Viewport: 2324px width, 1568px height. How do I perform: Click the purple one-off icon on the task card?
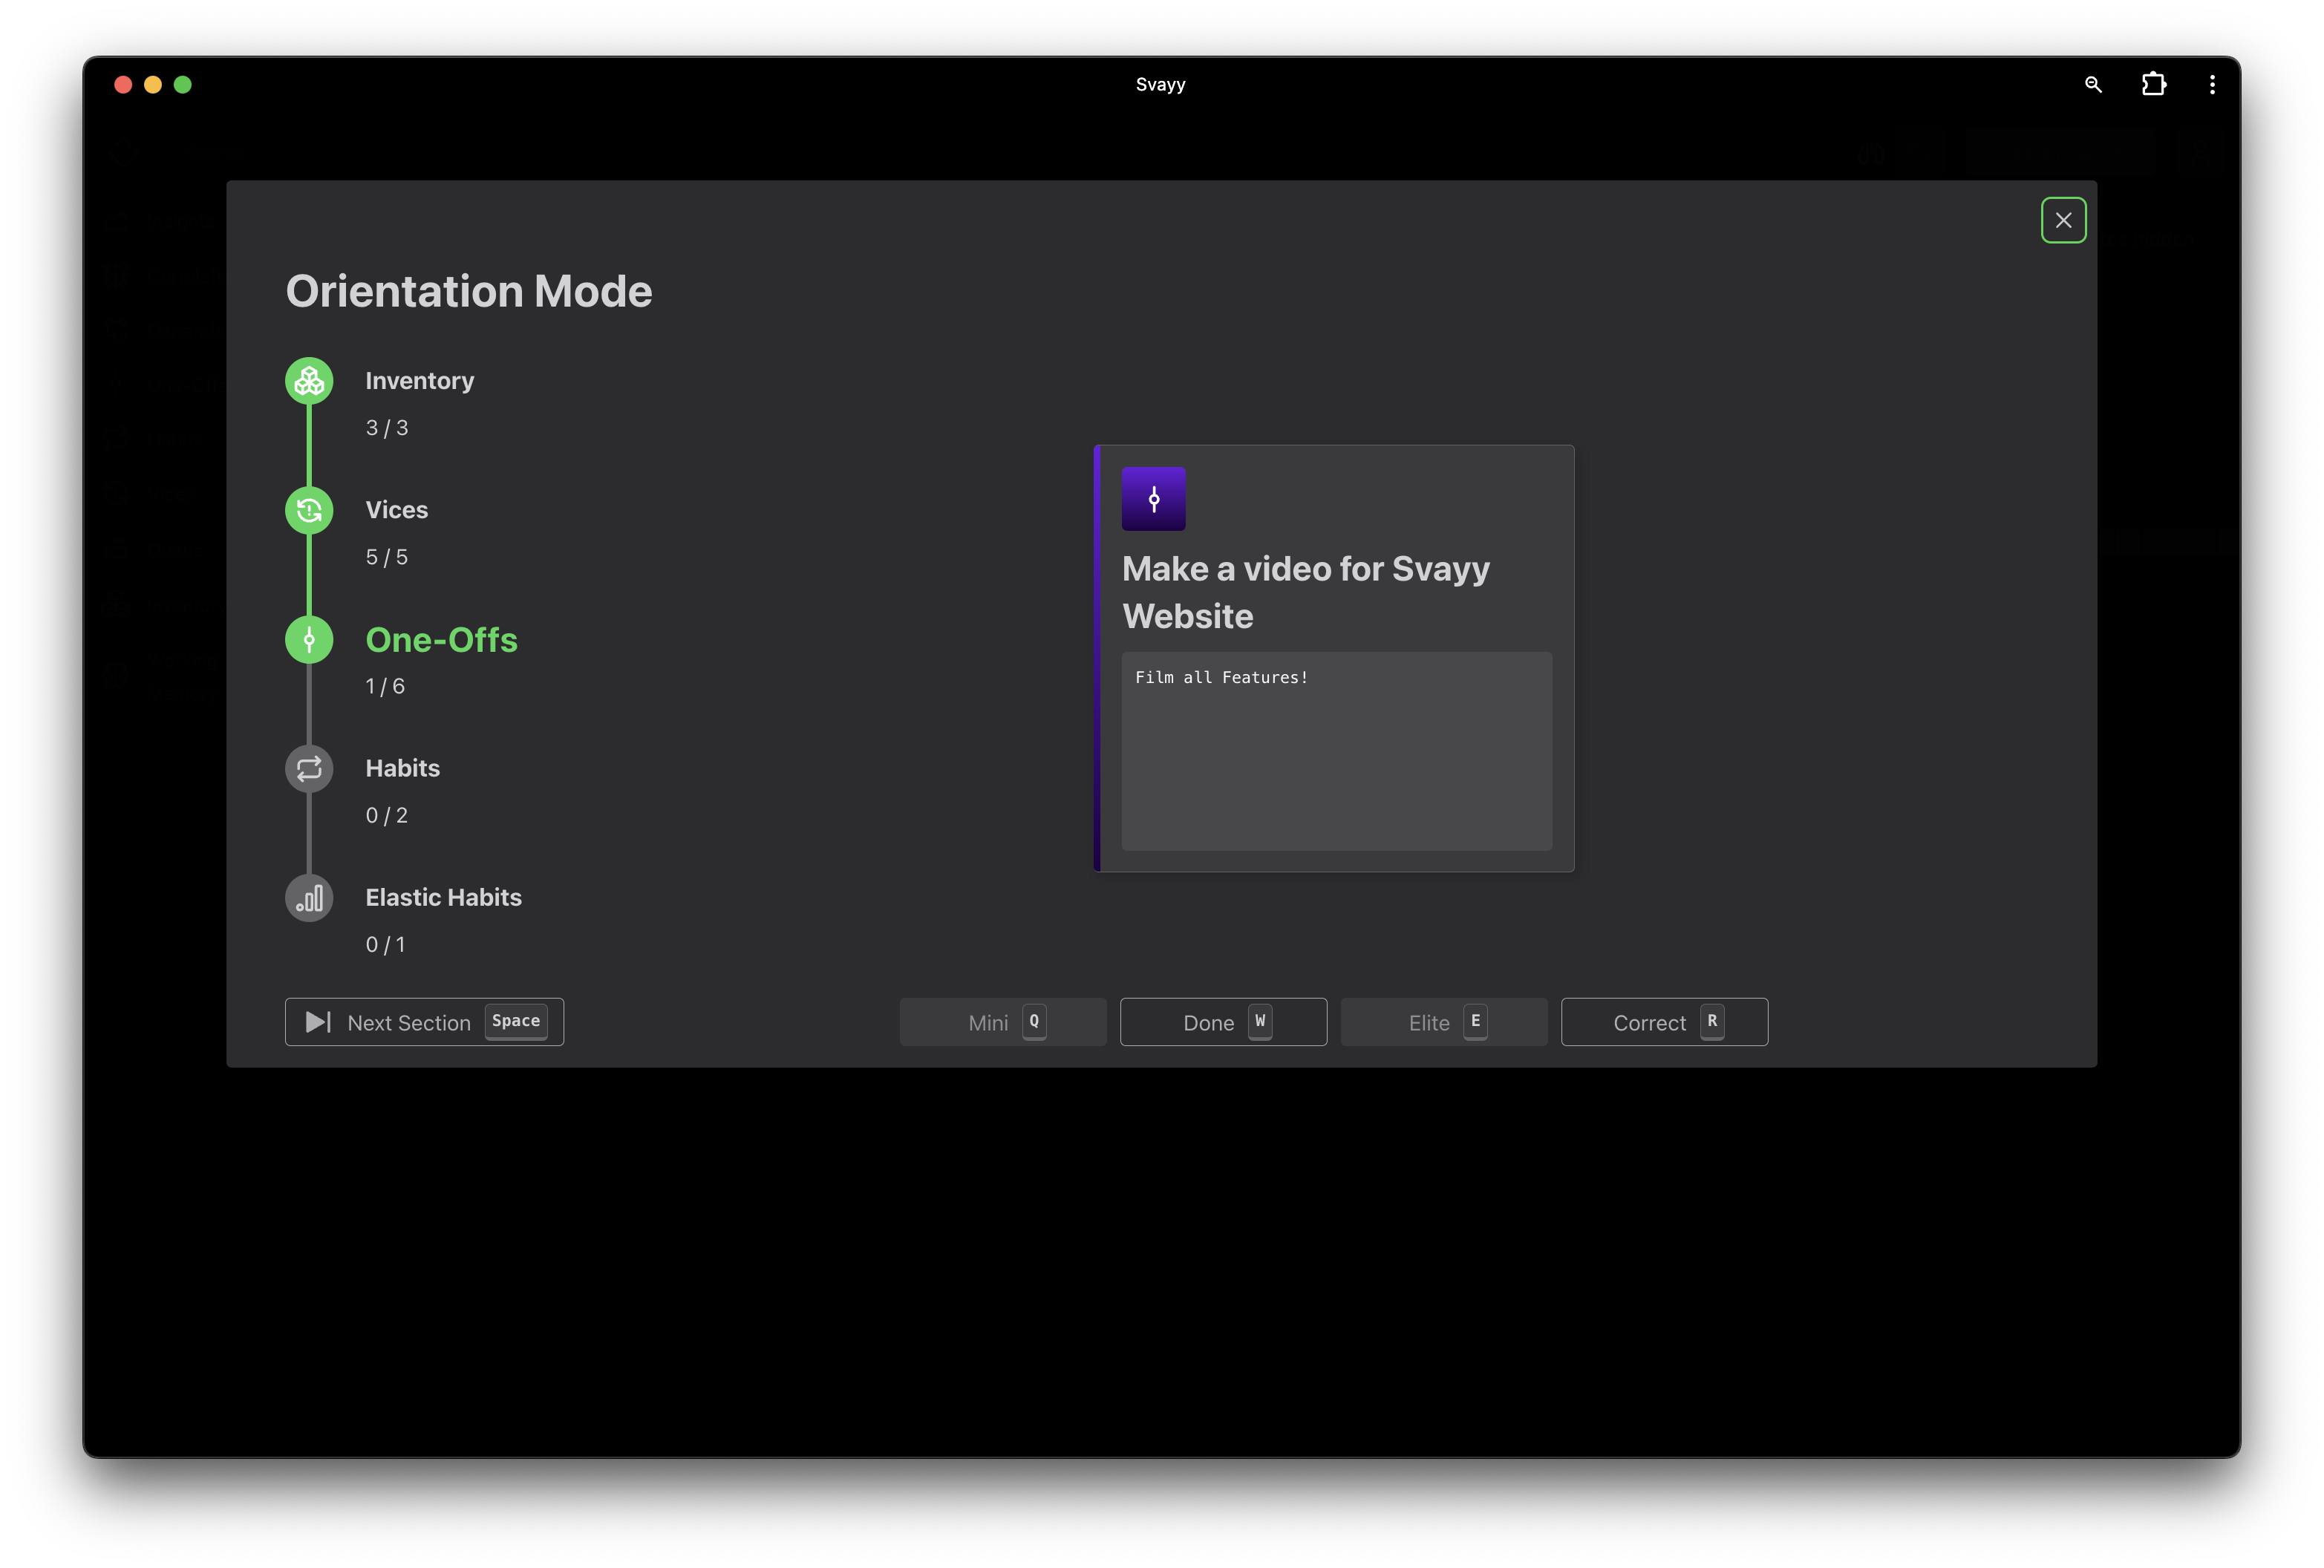point(1153,499)
